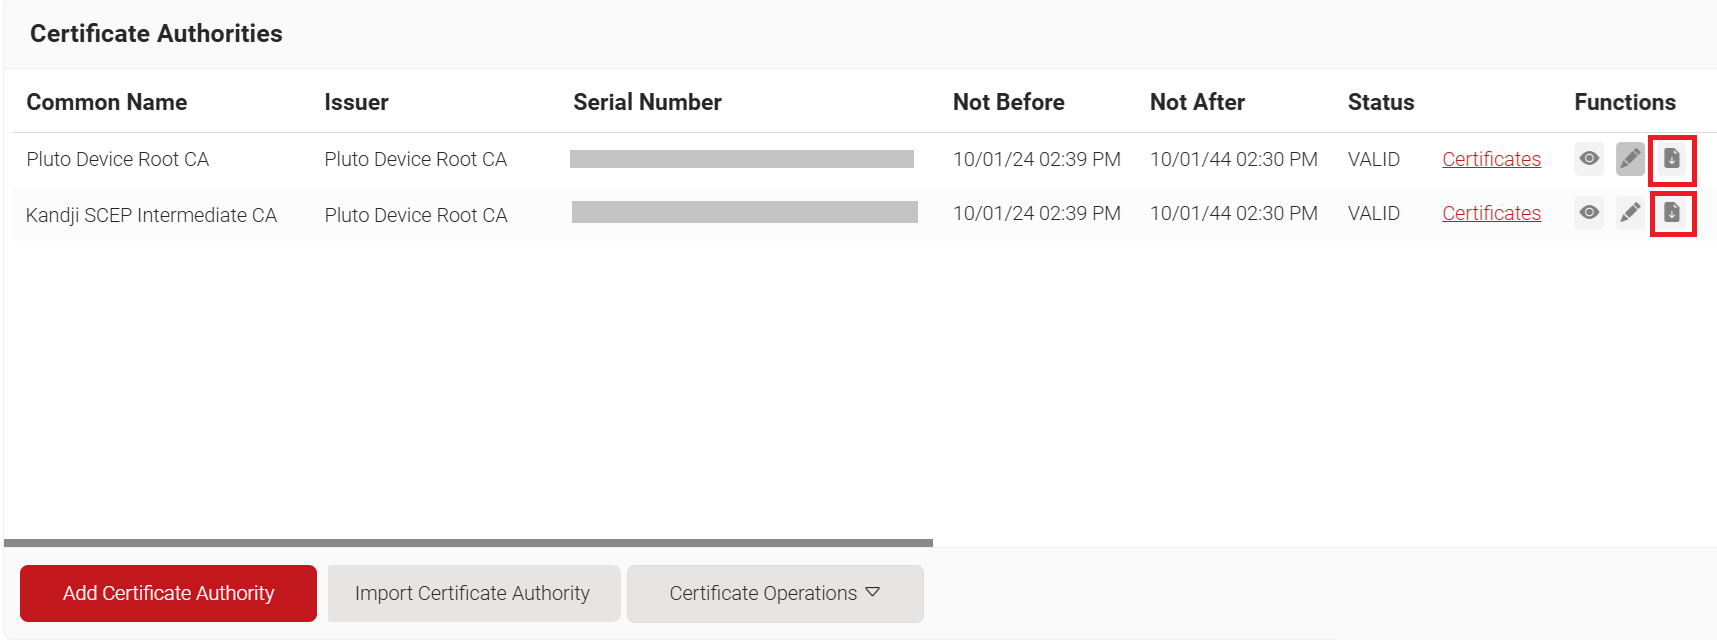1717x642 pixels.
Task: Click the Status column header
Action: 1380,102
